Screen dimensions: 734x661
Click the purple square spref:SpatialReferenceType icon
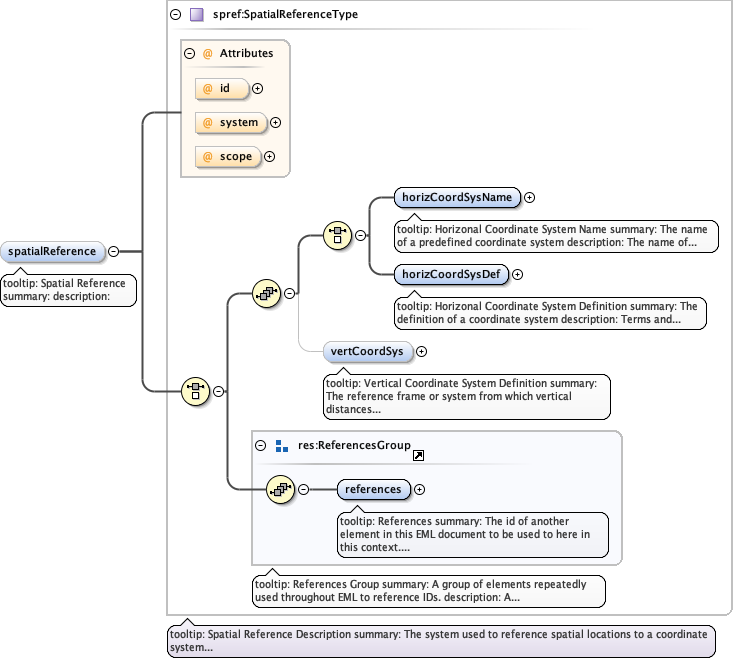[x=196, y=15]
